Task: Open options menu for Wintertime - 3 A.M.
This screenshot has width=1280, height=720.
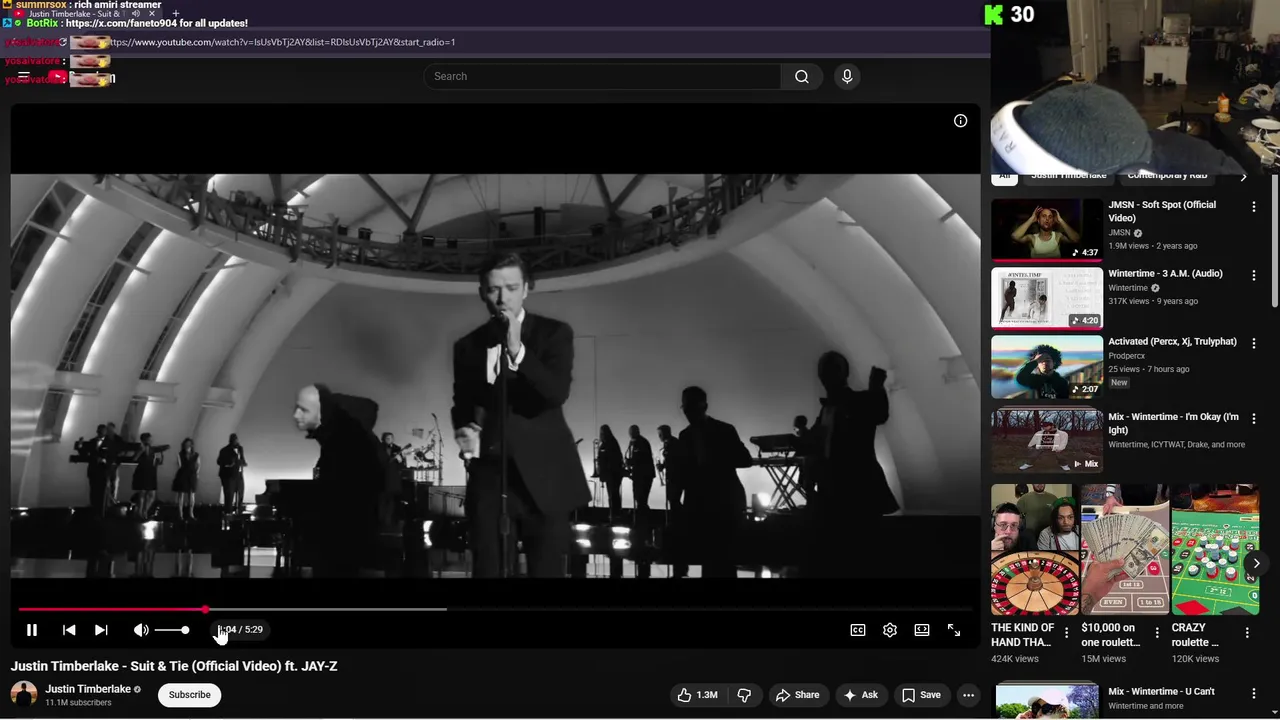Action: (x=1253, y=275)
